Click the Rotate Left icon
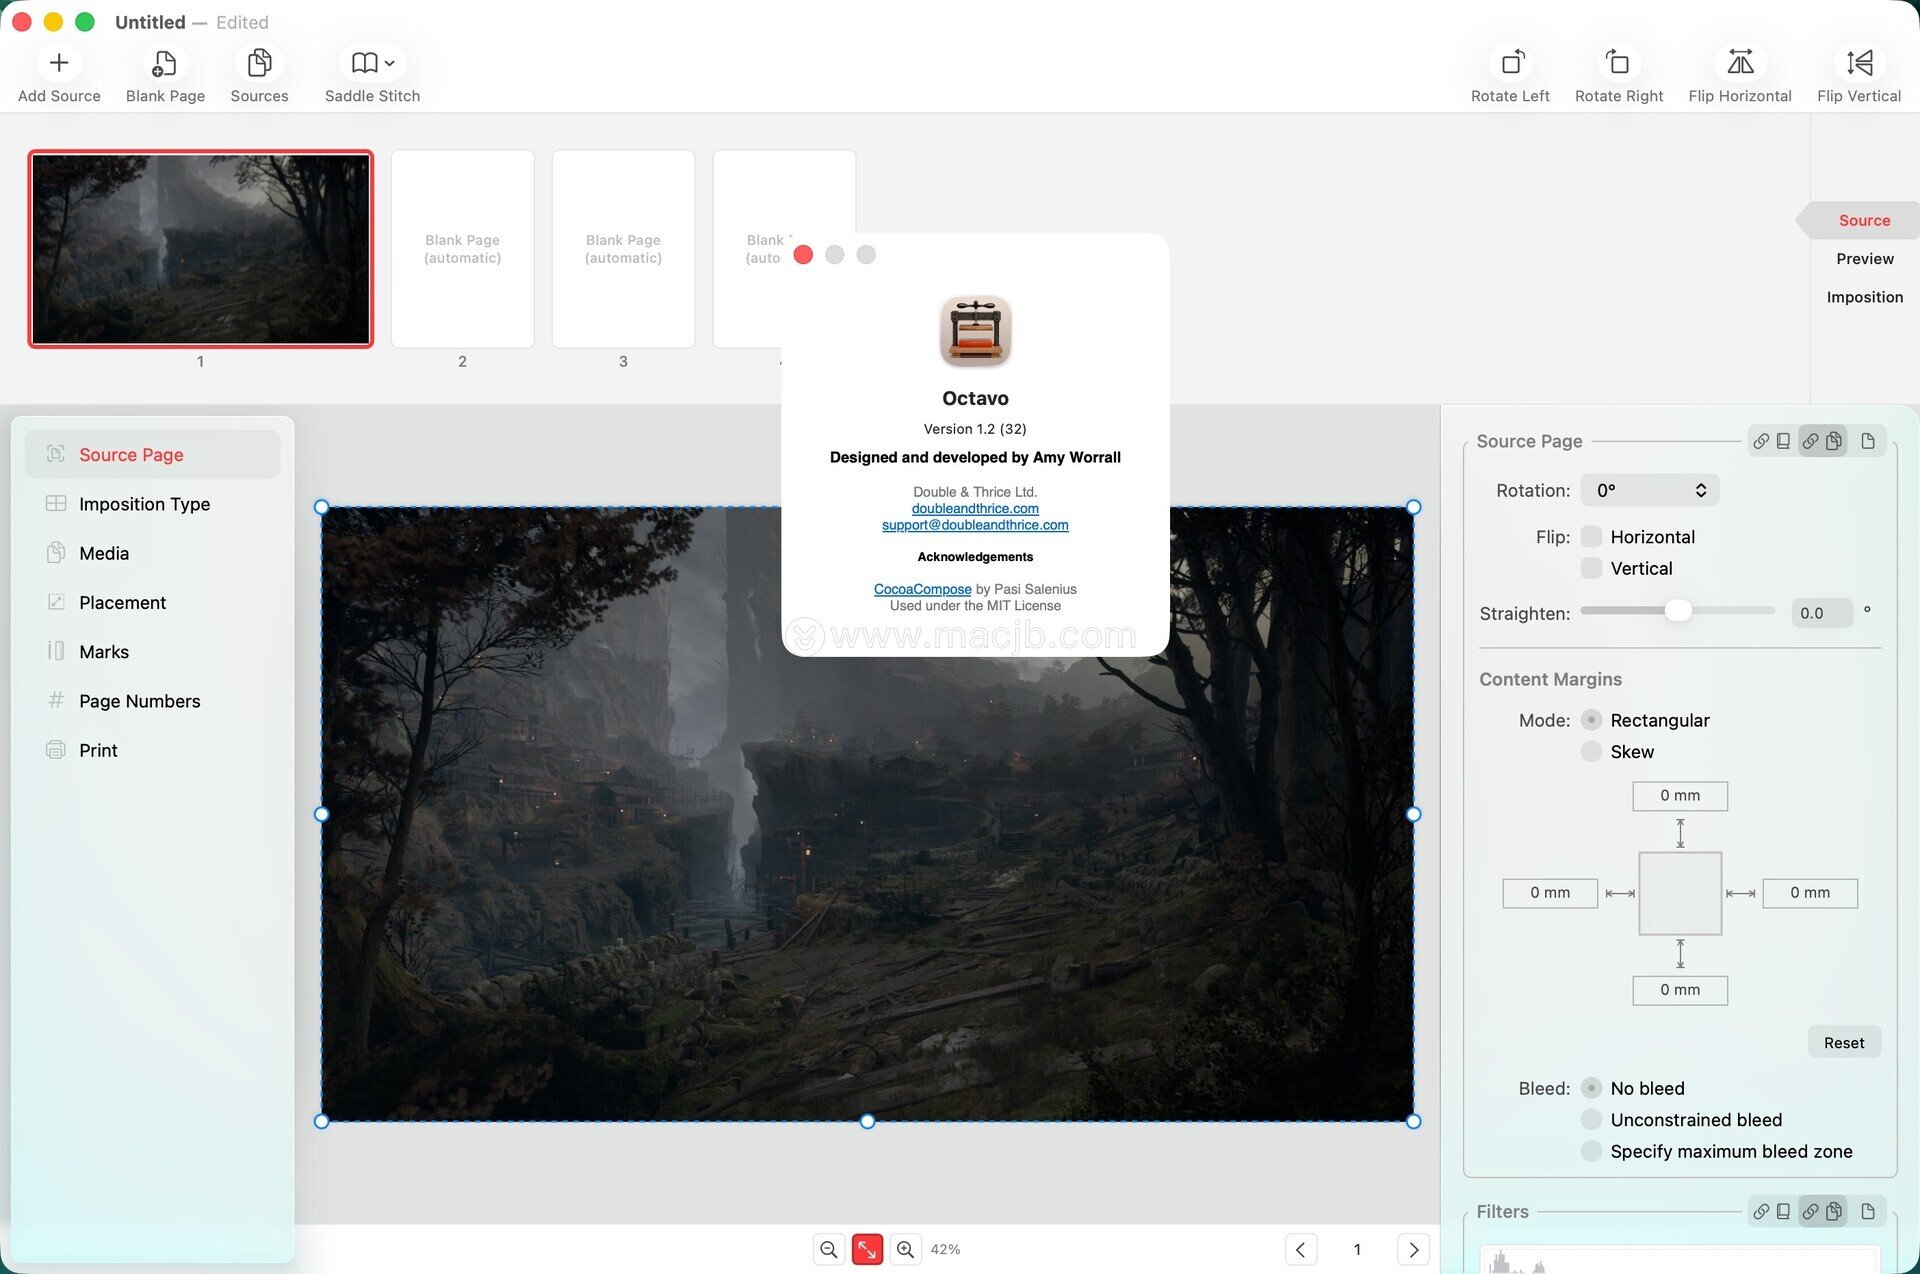The height and width of the screenshot is (1274, 1920). click(1511, 63)
